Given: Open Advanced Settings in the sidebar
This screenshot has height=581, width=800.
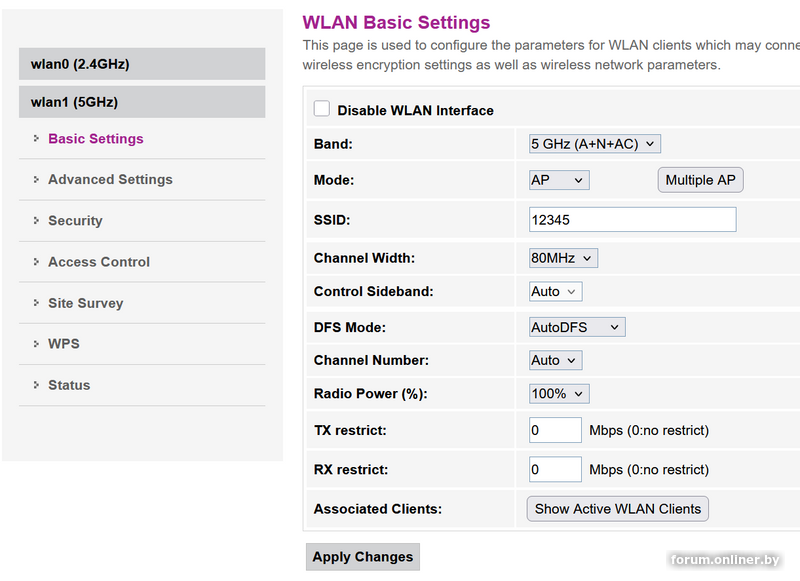Looking at the screenshot, I should point(110,180).
